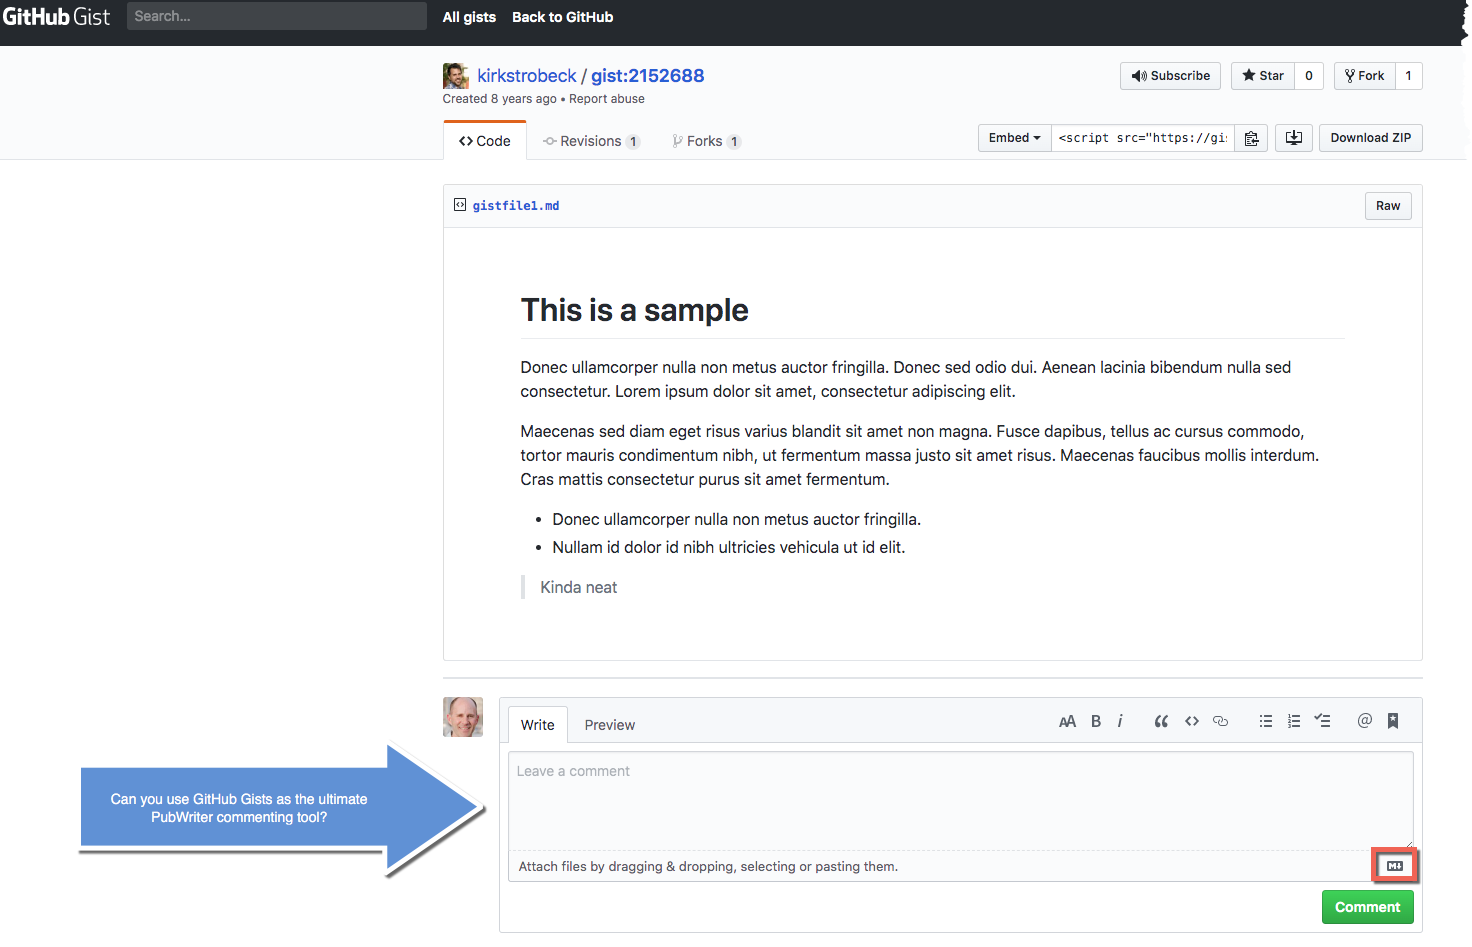Go Back to GitHub

(x=563, y=17)
